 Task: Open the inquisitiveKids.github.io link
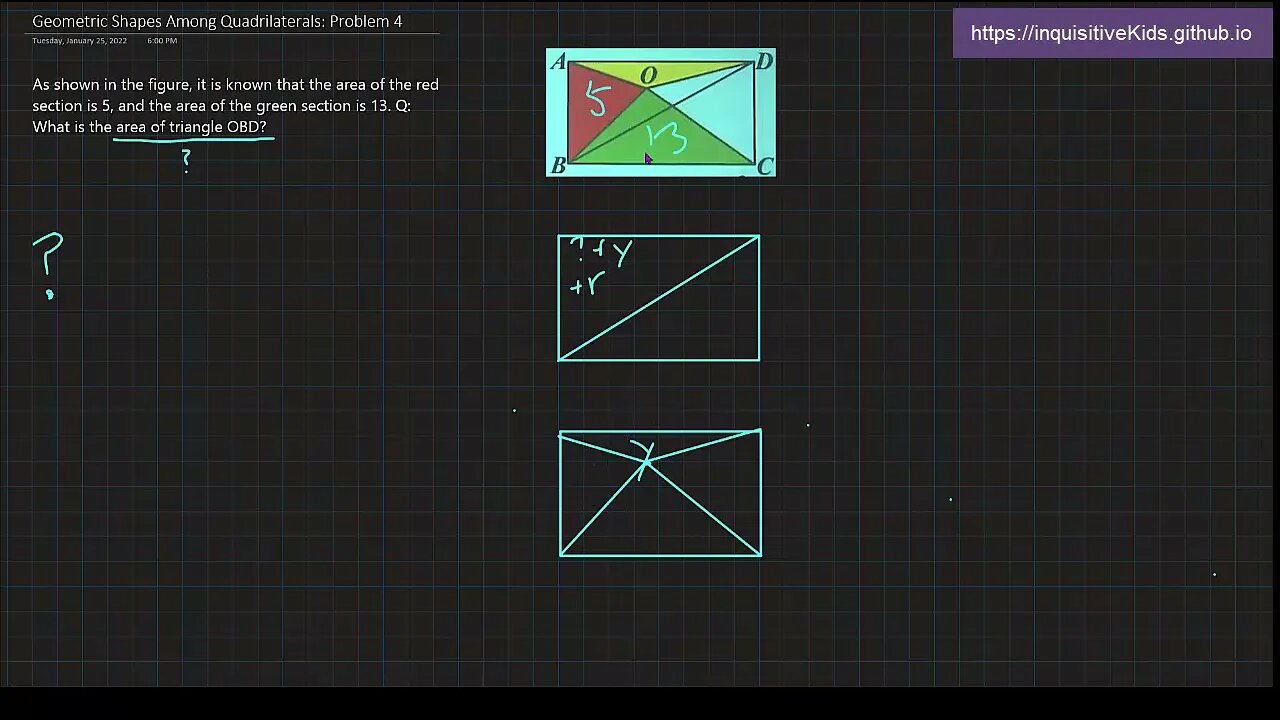coord(1113,33)
